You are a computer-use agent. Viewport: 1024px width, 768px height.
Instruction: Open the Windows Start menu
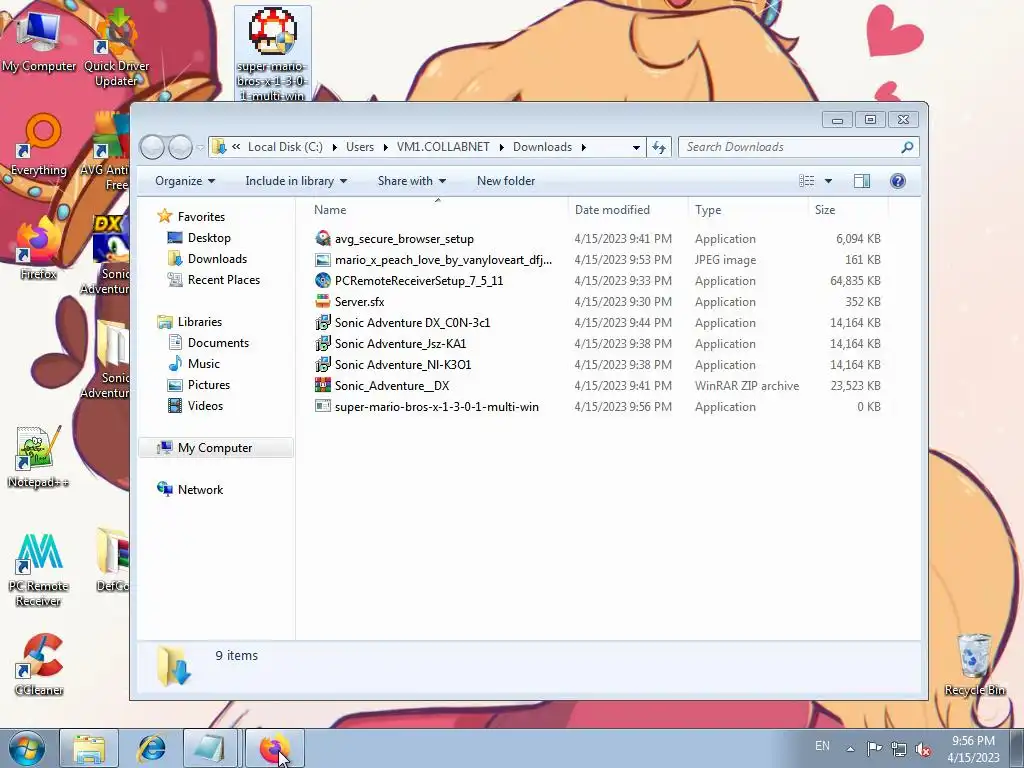coord(27,748)
